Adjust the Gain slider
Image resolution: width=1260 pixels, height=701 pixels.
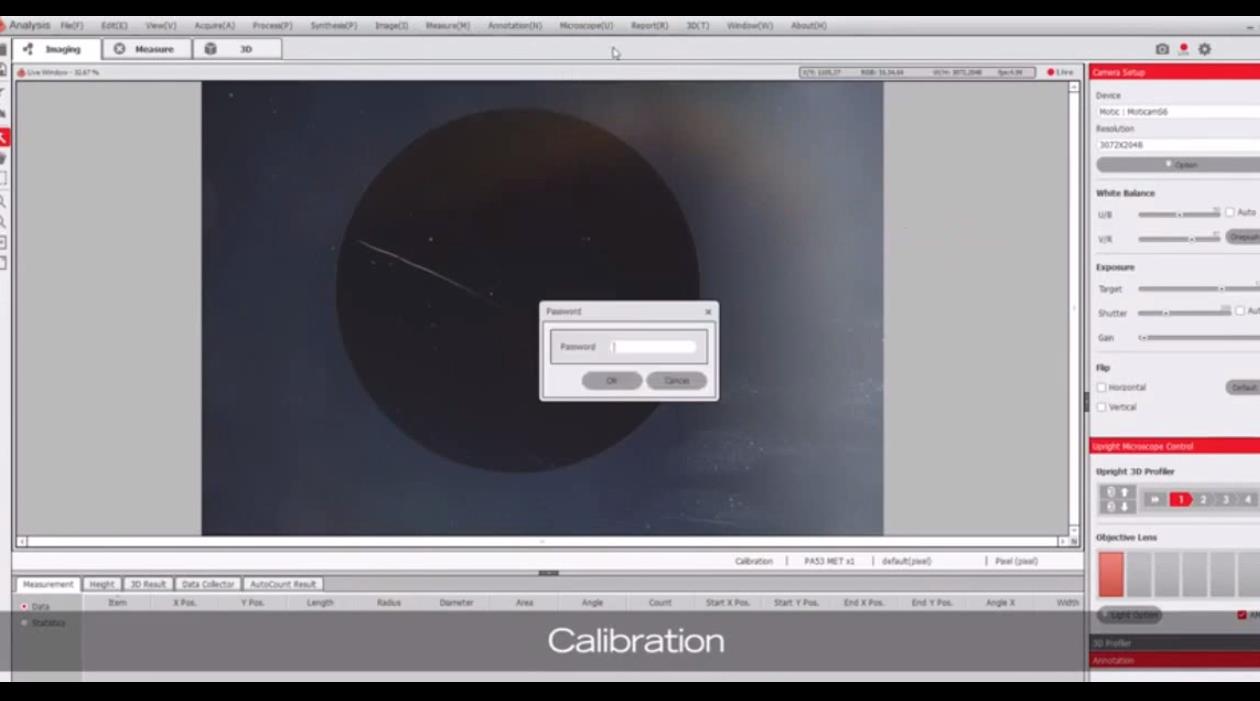(1199, 338)
